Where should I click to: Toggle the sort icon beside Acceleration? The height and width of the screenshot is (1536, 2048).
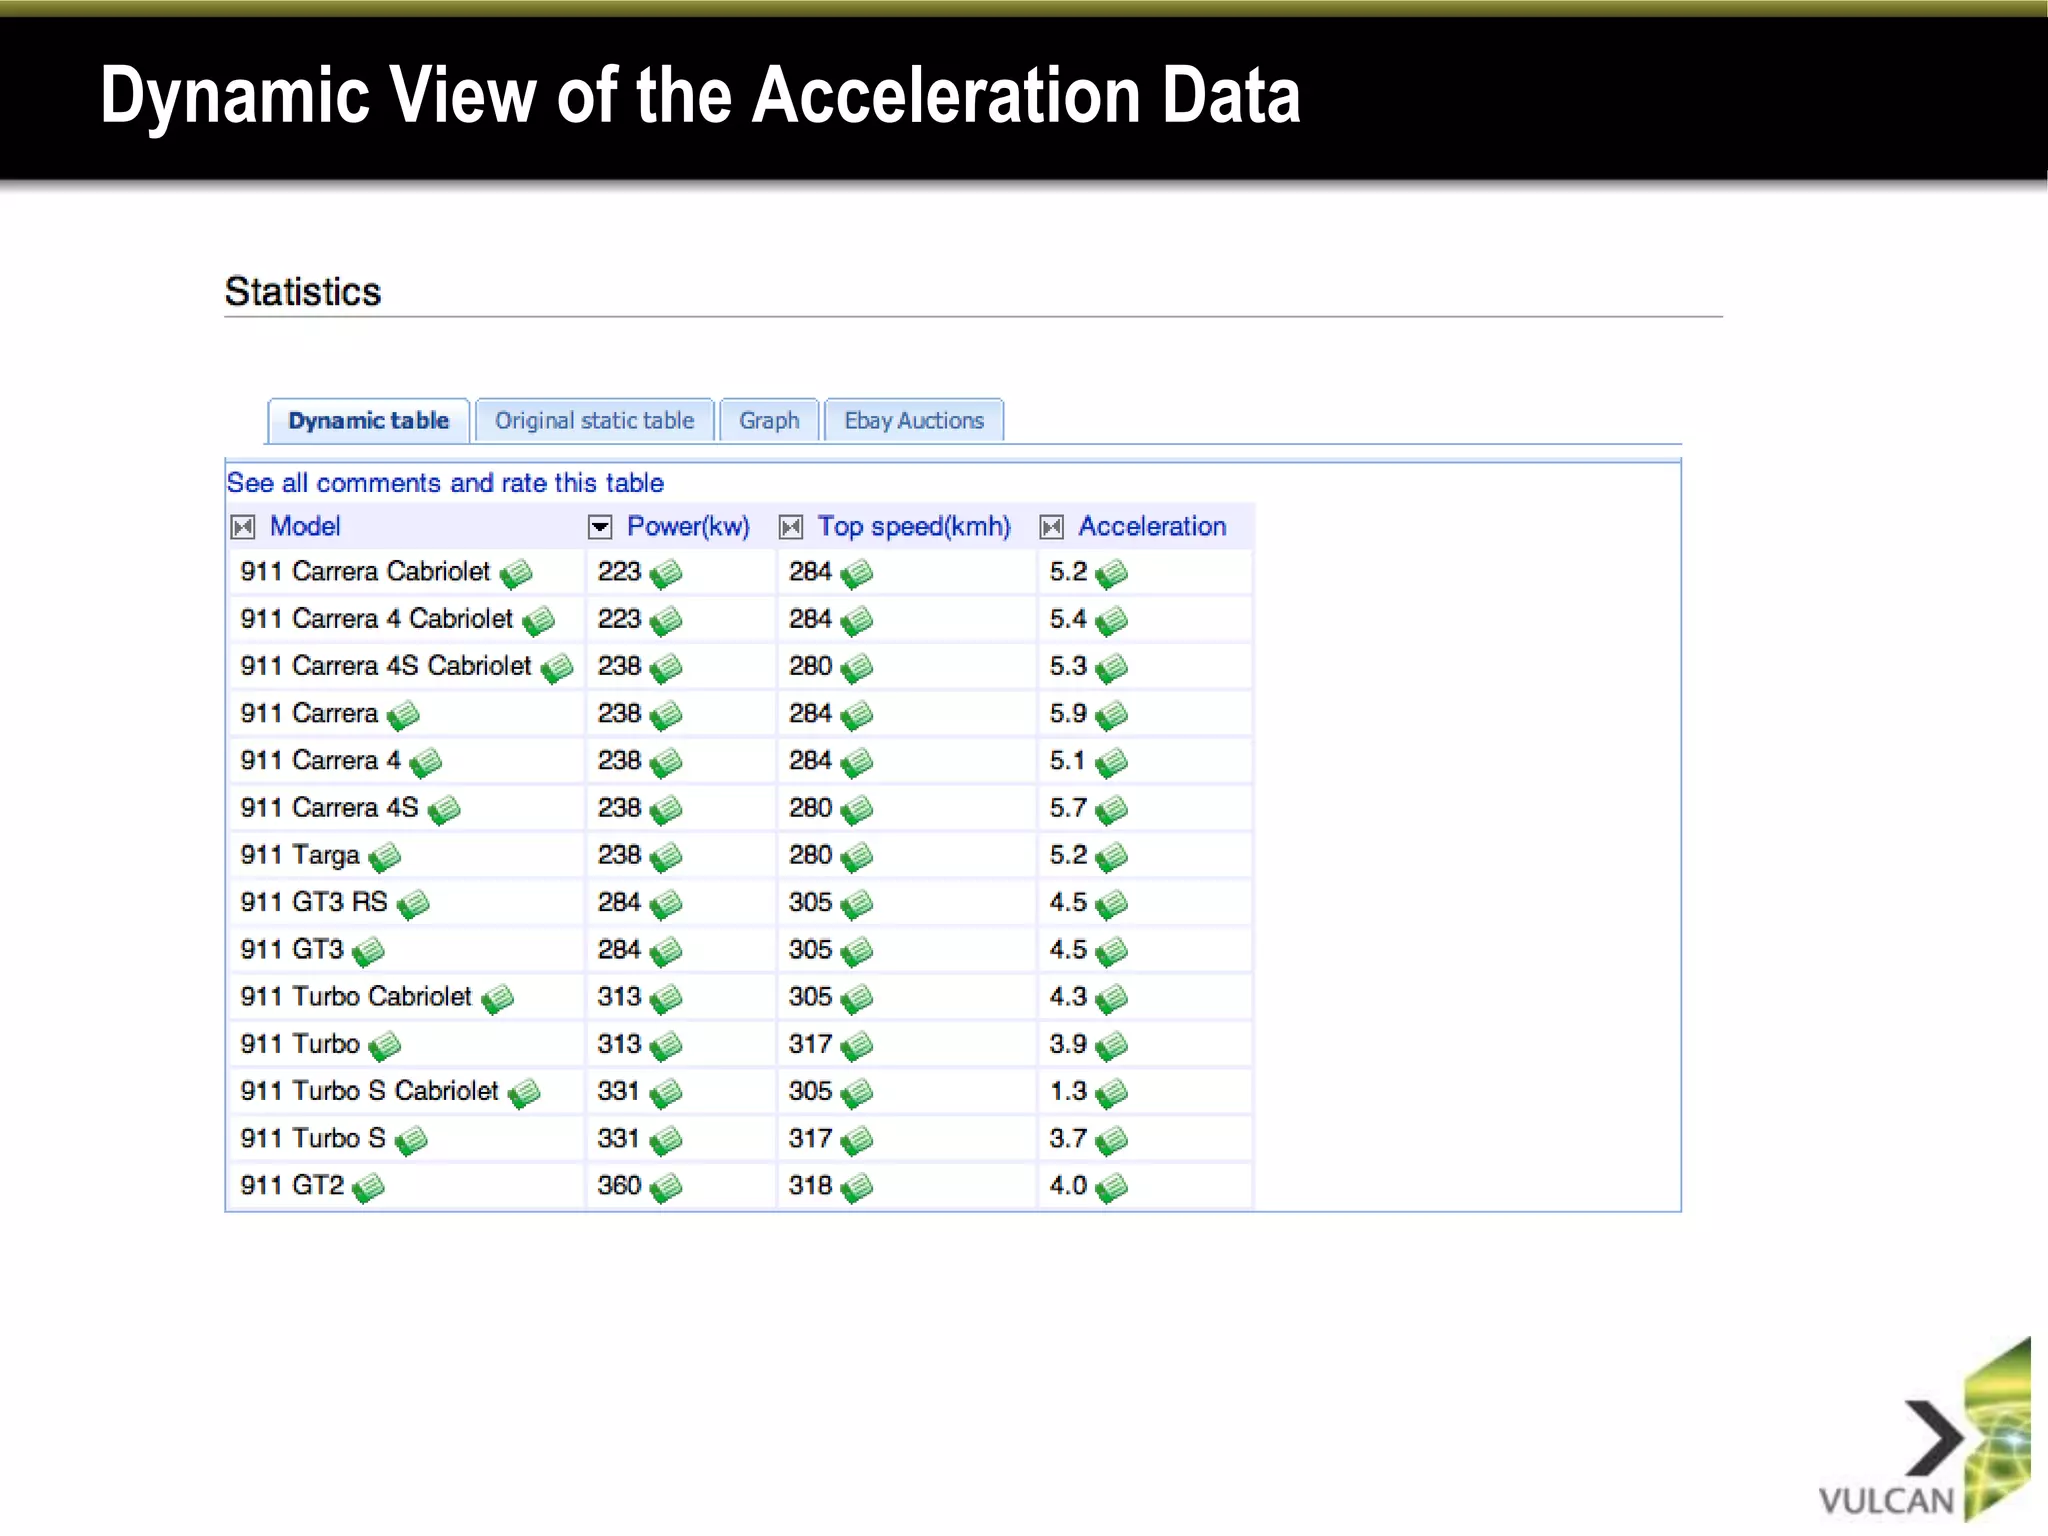(1052, 527)
